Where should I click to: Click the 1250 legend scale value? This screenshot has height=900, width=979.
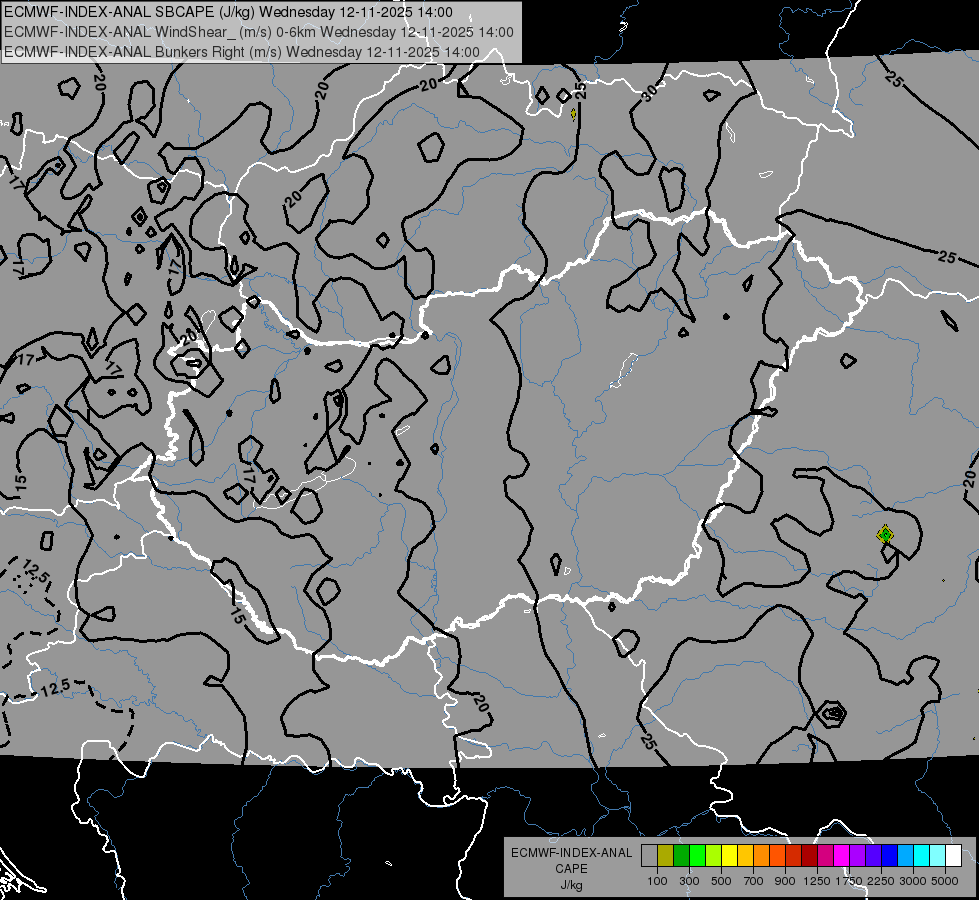817,881
